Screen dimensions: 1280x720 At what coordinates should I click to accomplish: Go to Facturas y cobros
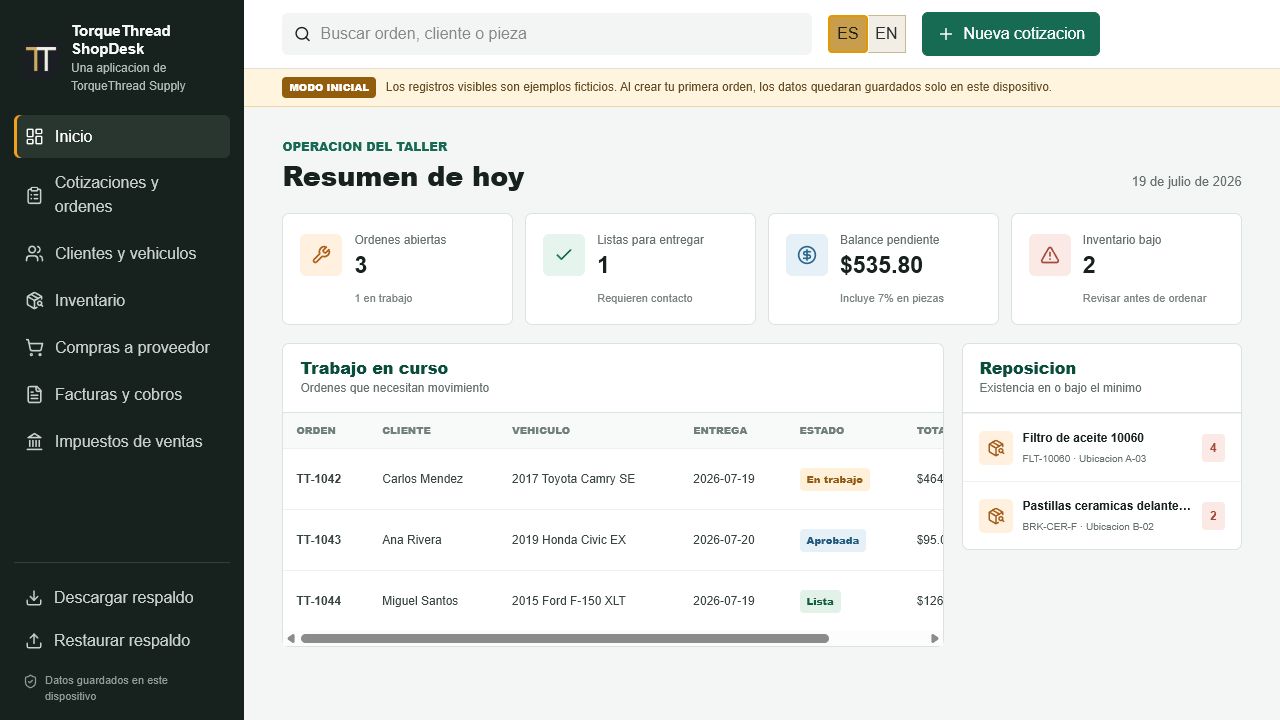tap(122, 395)
